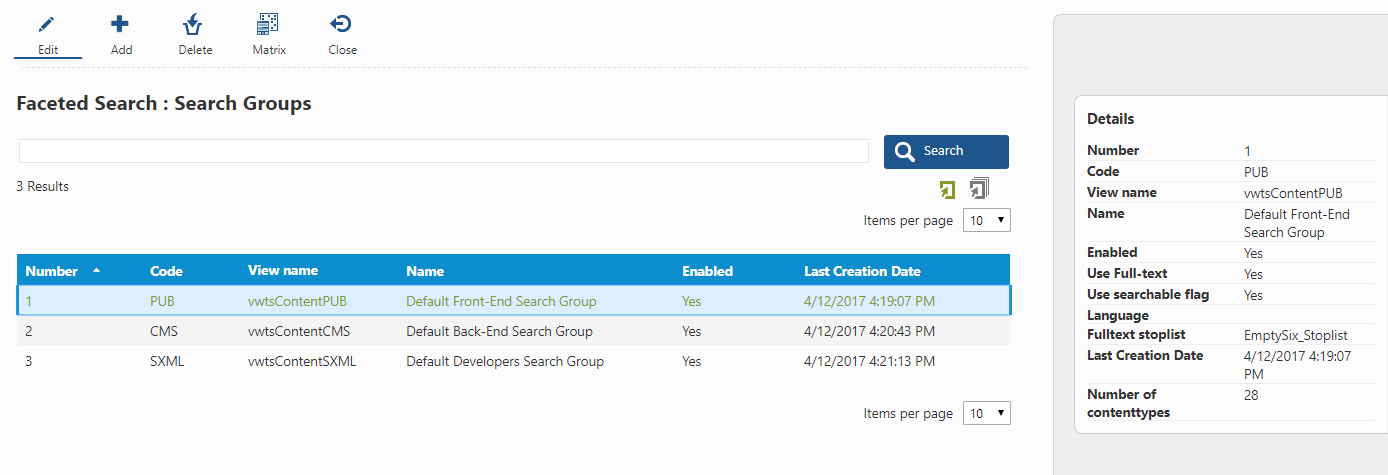Sort by the View name column
Image resolution: width=1388 pixels, height=475 pixels.
pyautogui.click(x=283, y=271)
